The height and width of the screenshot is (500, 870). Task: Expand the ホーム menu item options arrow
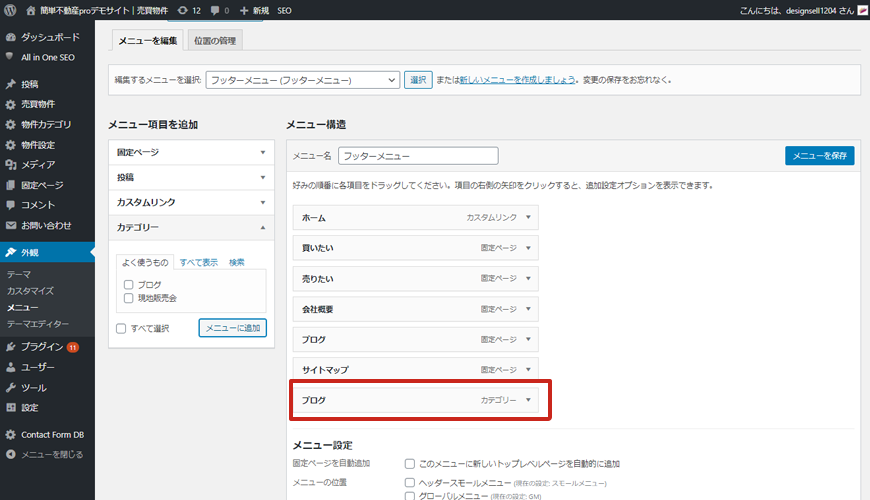coord(528,218)
